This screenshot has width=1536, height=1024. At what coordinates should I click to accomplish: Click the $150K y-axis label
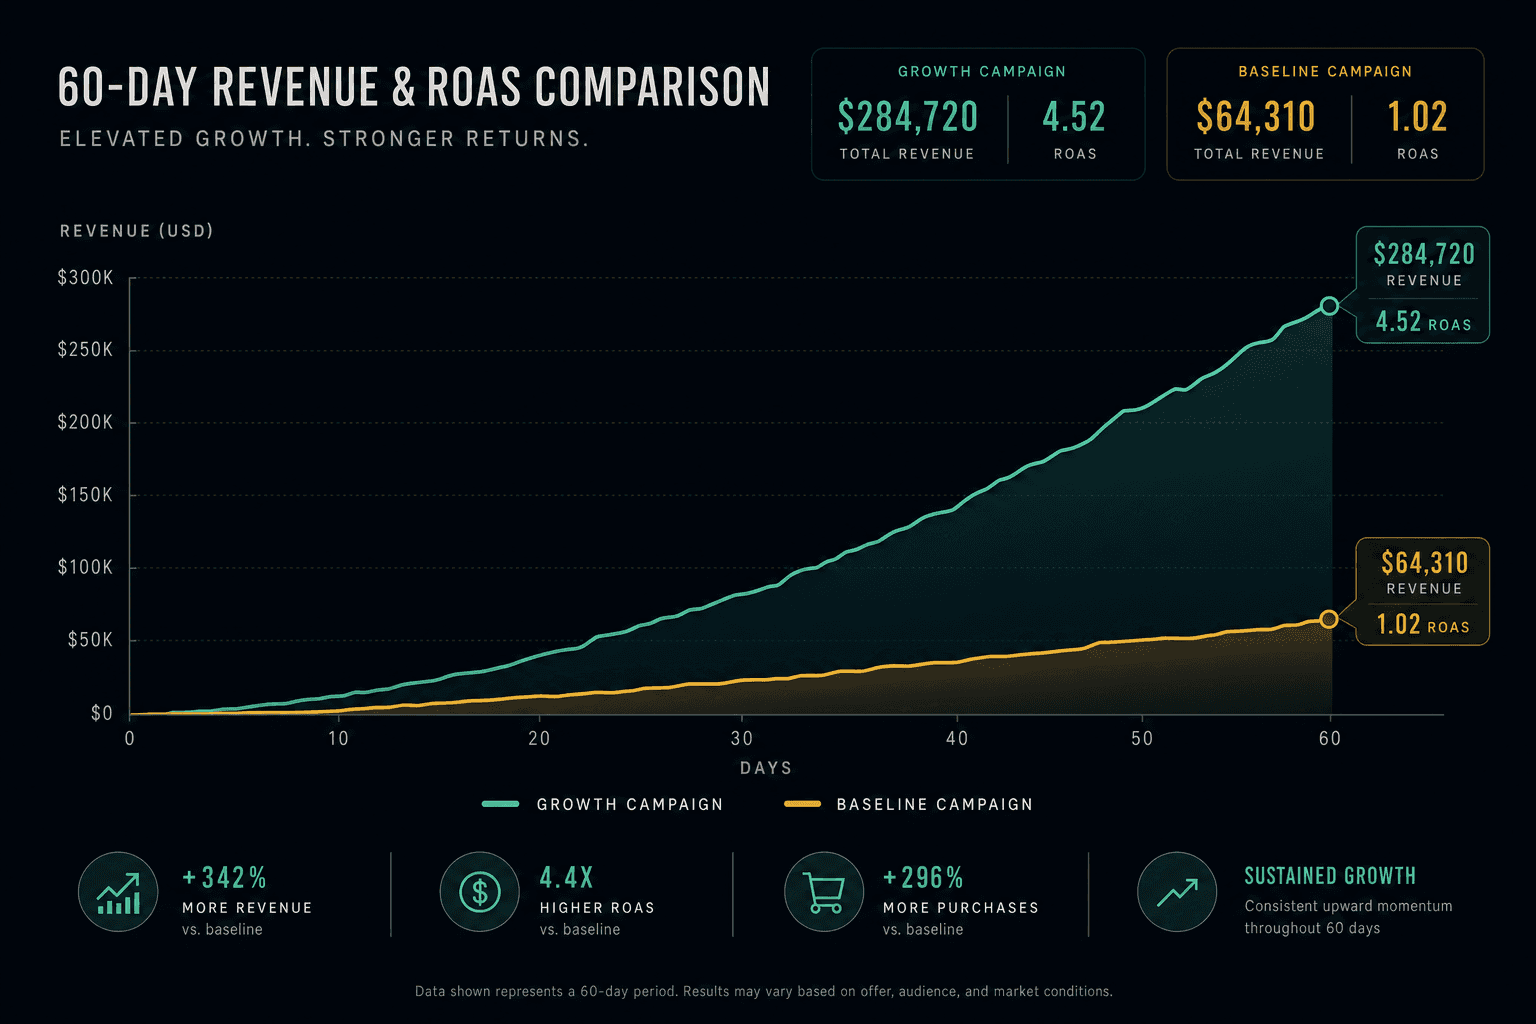click(x=85, y=495)
